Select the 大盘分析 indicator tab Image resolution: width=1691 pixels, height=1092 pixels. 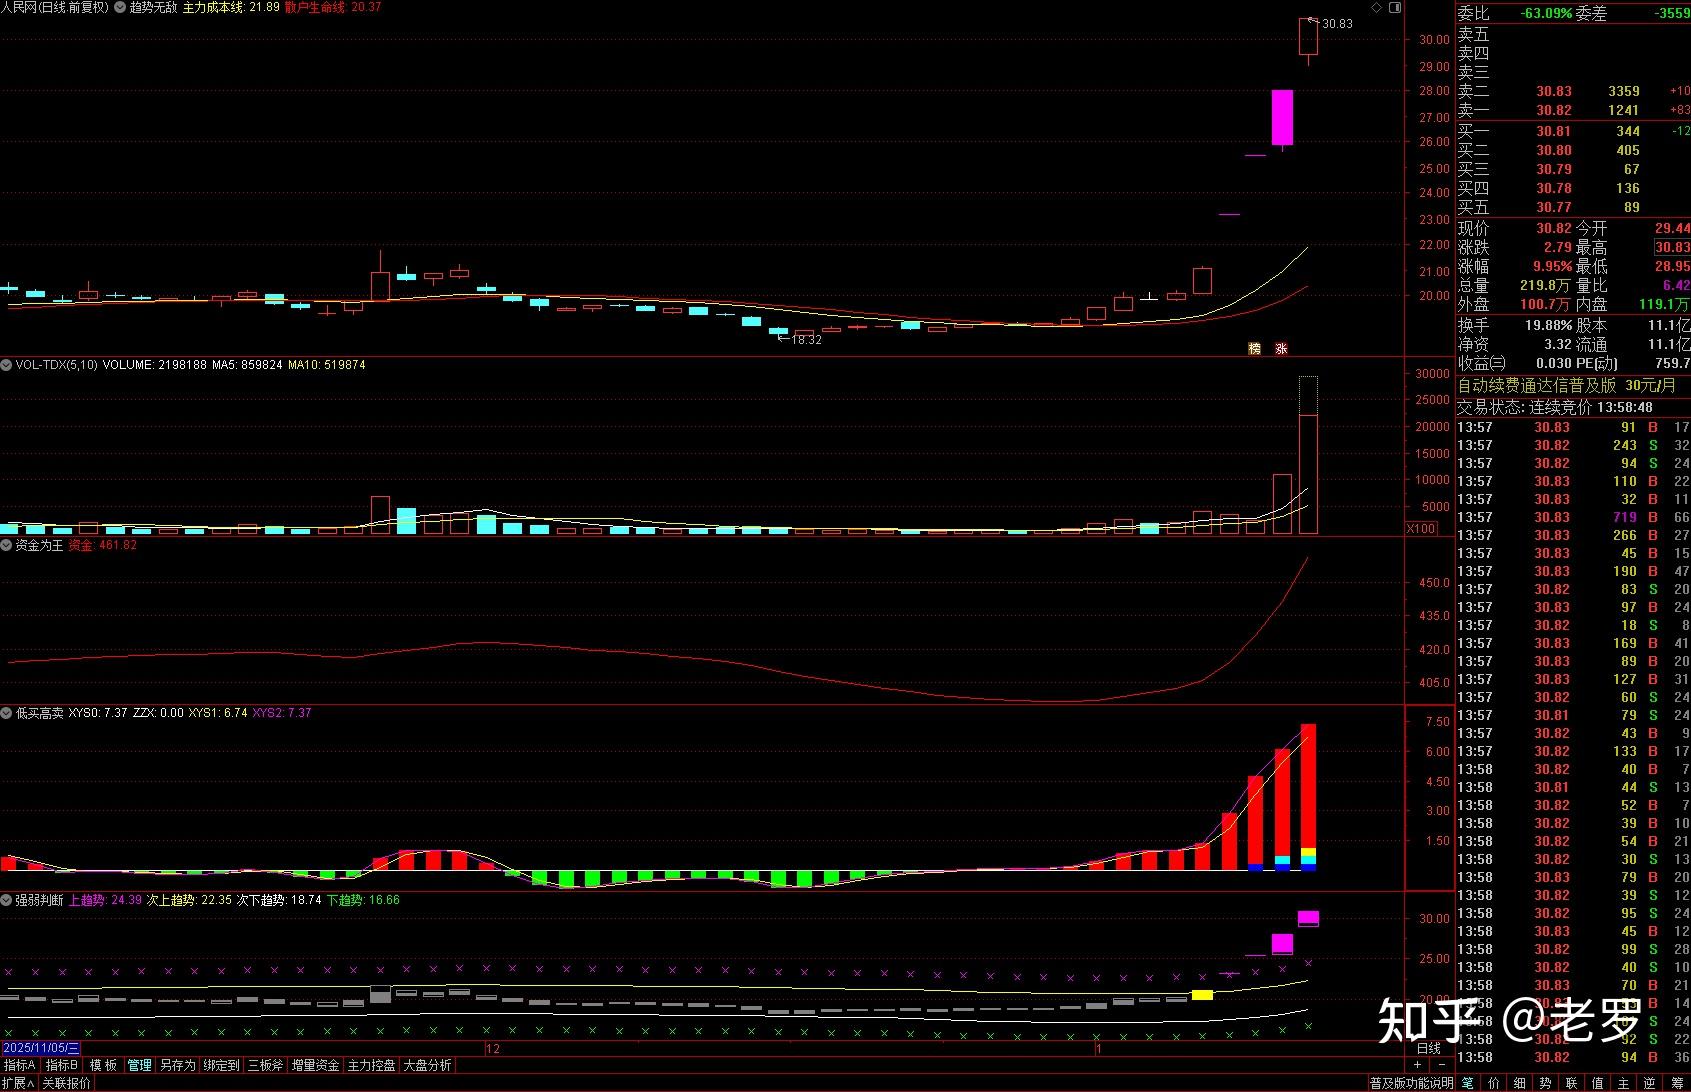point(427,1066)
